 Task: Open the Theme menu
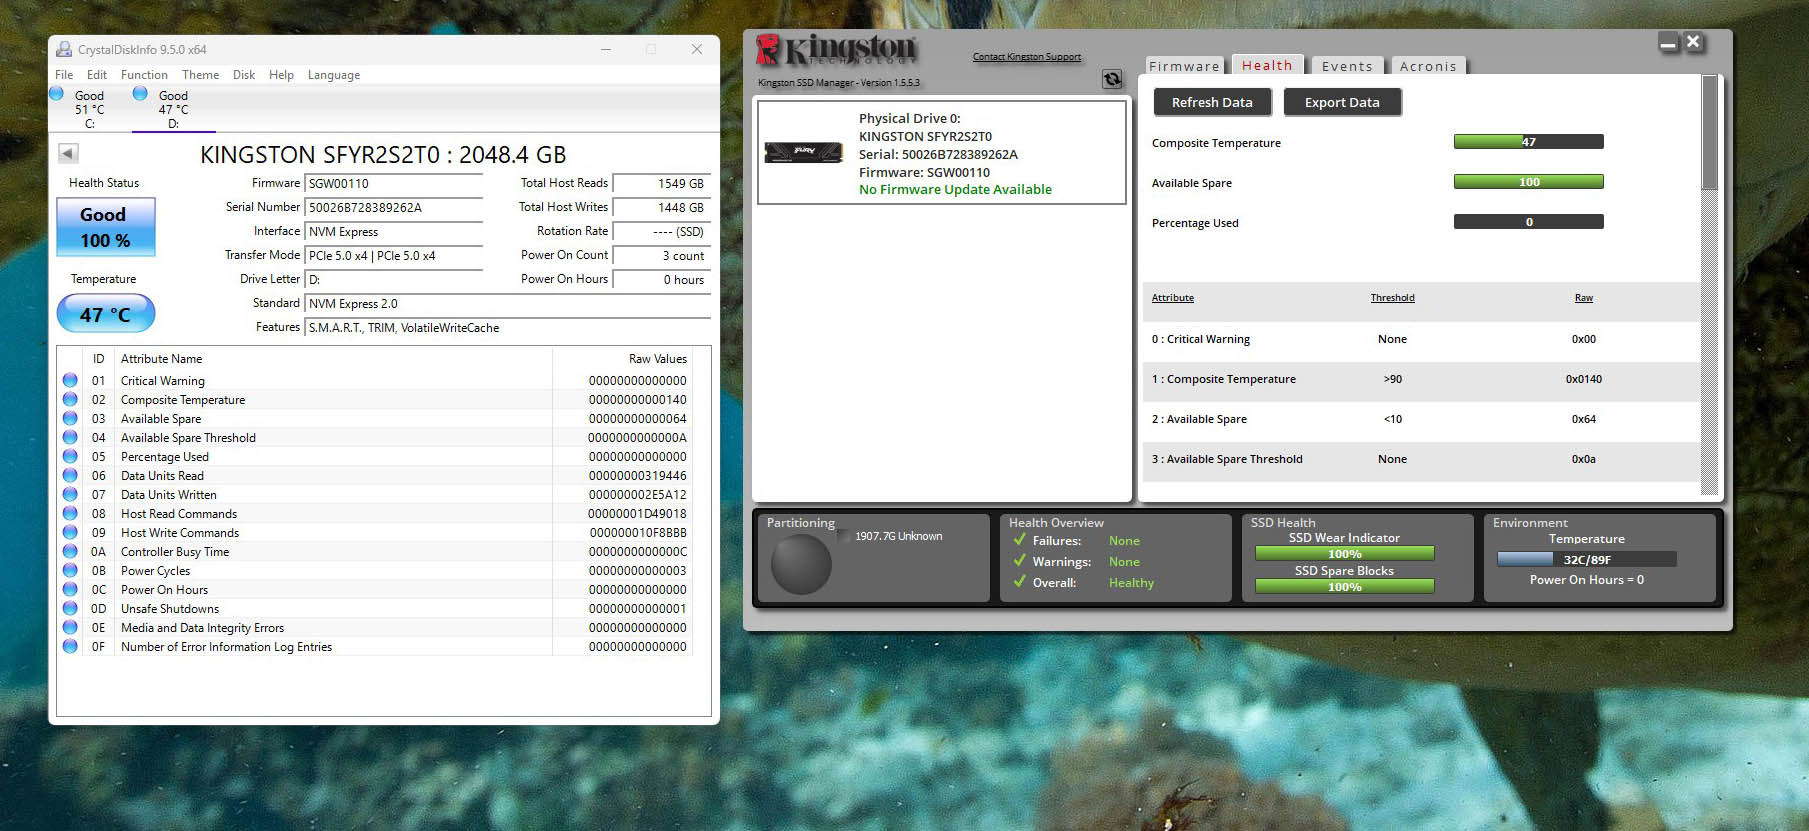(x=200, y=75)
